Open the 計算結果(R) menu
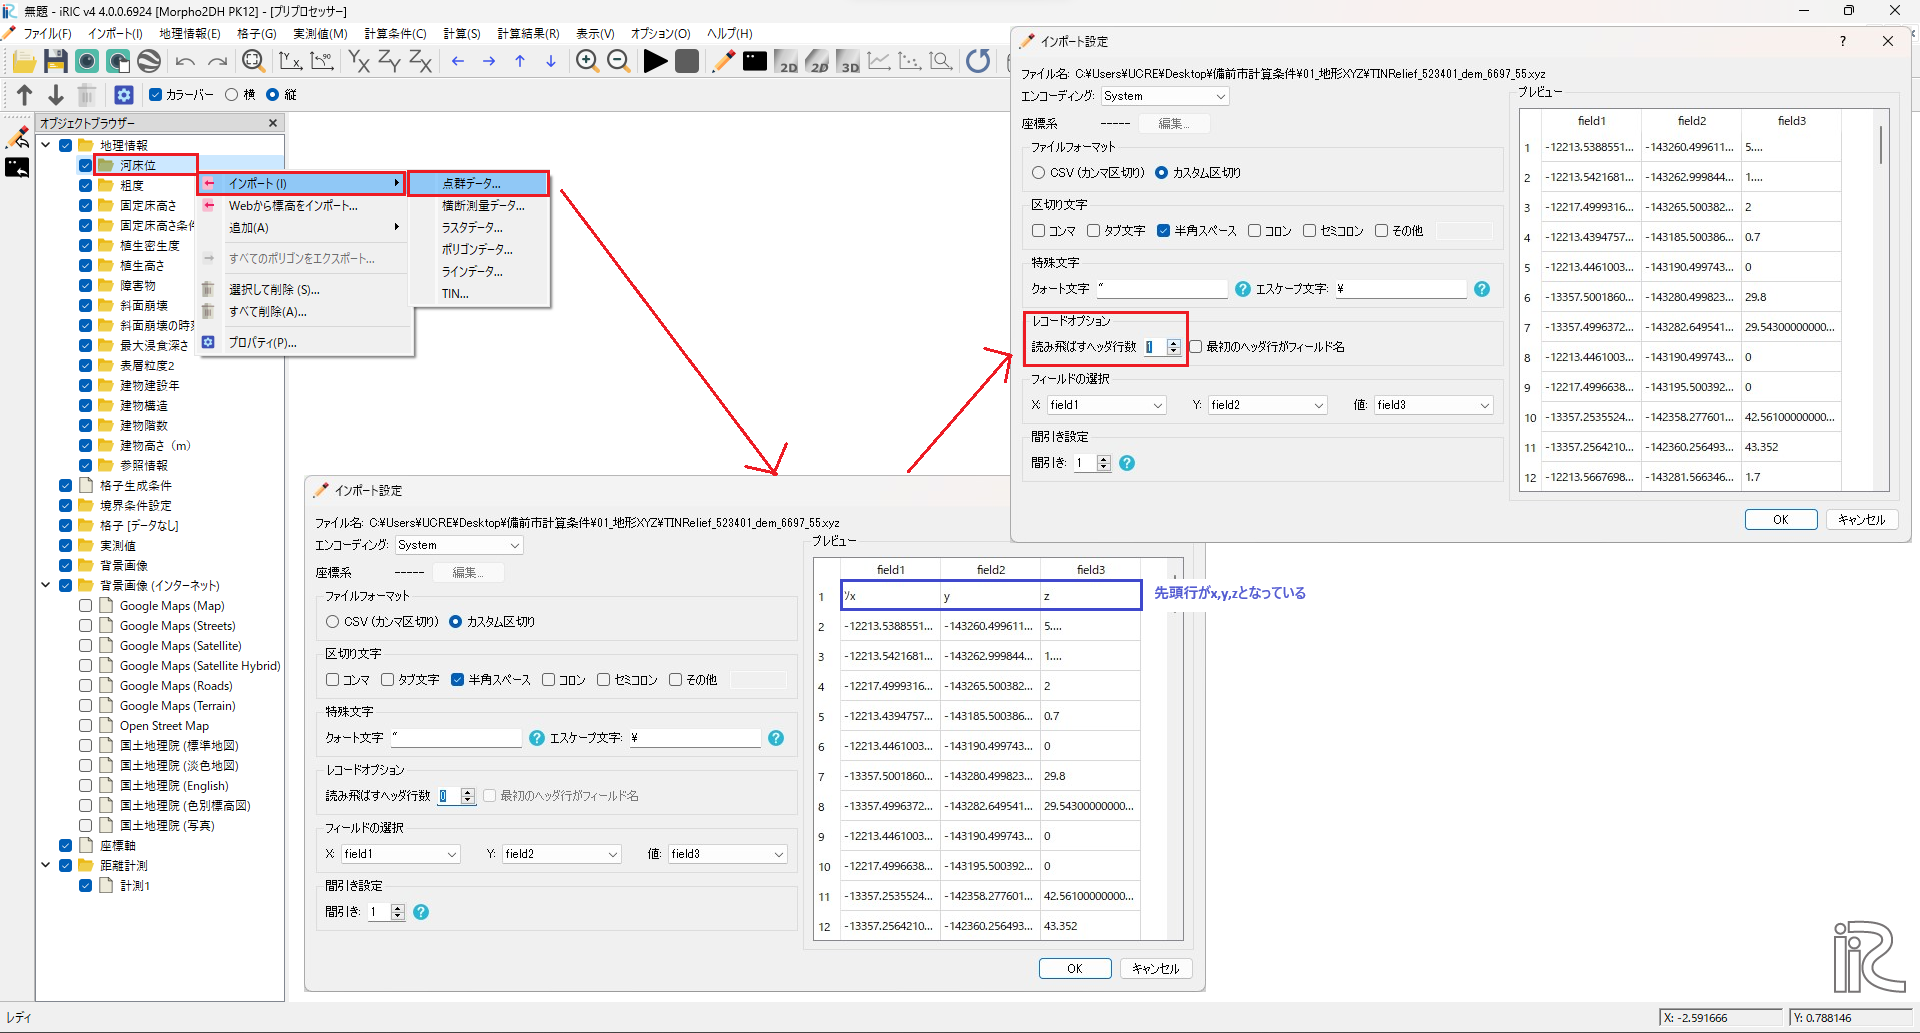The image size is (1920, 1033). coord(528,34)
